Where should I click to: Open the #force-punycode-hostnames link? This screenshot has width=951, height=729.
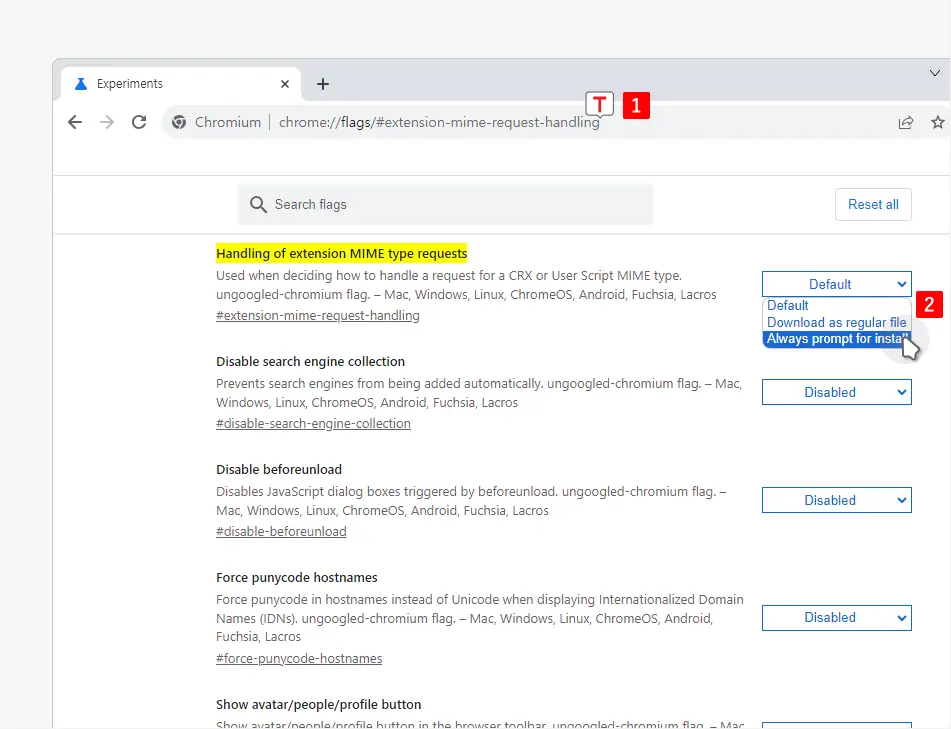coord(298,658)
